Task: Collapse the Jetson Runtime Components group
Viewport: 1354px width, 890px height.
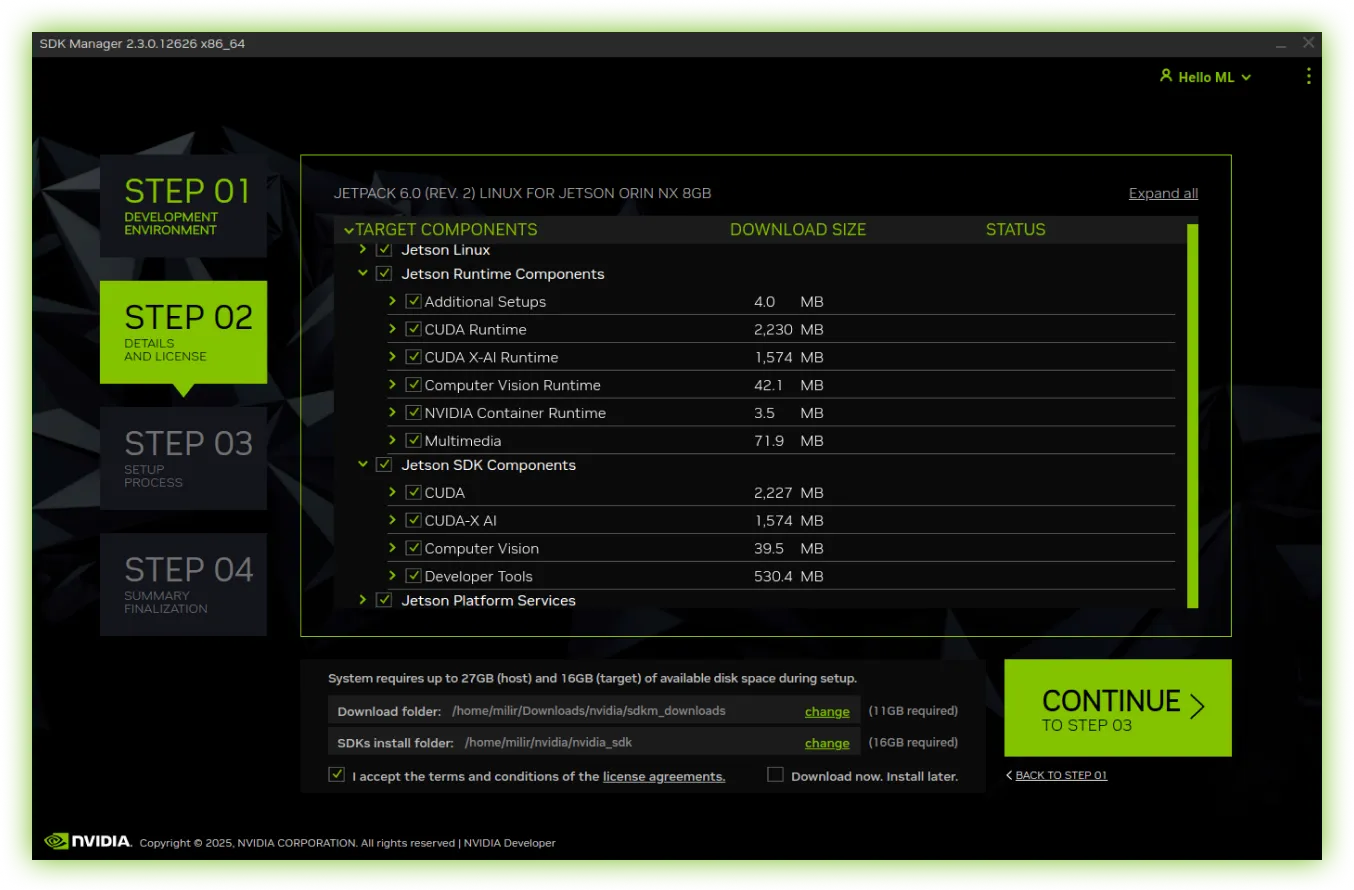Action: 363,273
